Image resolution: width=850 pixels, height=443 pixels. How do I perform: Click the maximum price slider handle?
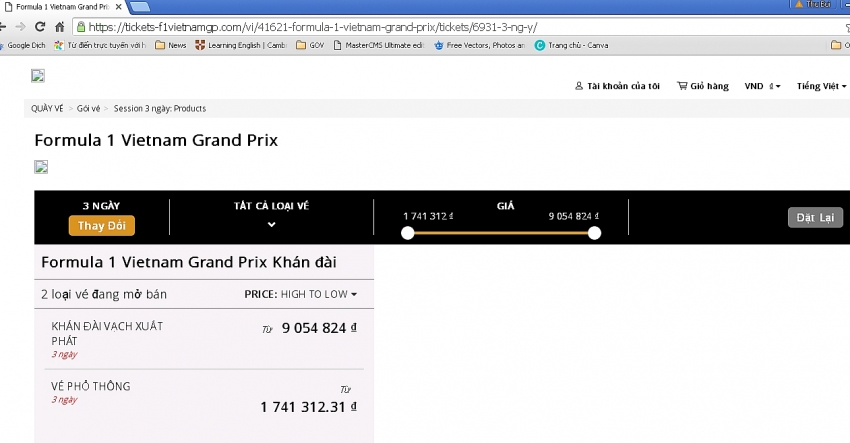(x=594, y=233)
